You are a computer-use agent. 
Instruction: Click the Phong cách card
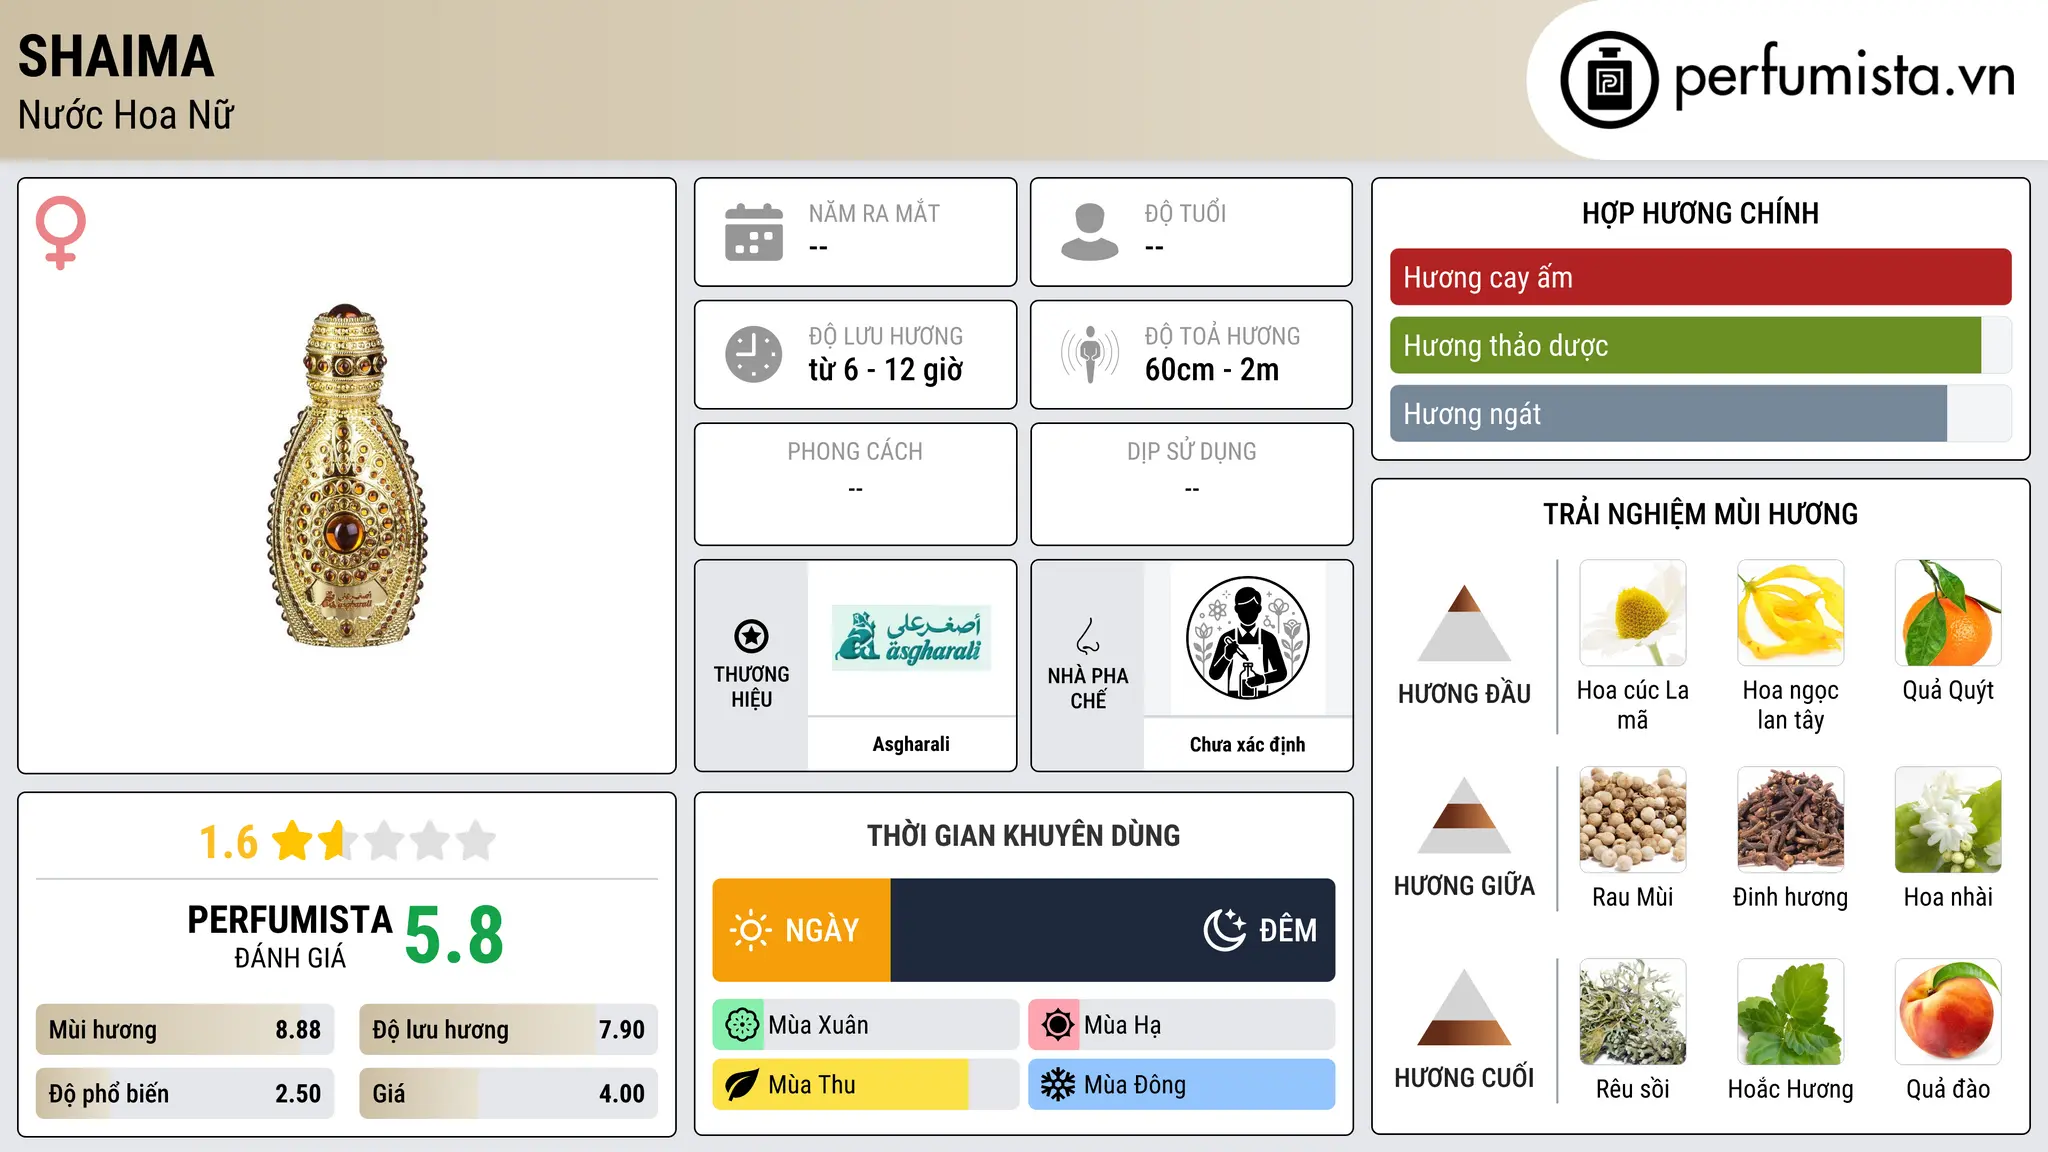(x=855, y=484)
